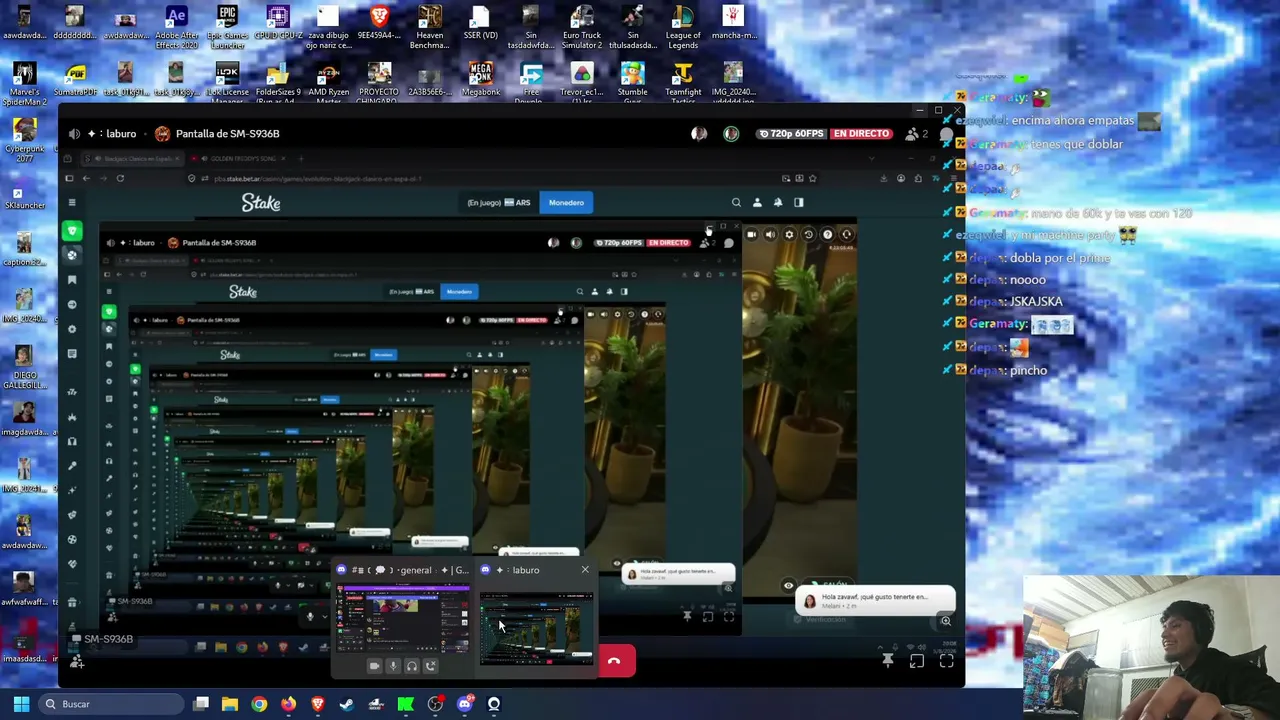
Task: Open the 720p 60FPS stream quality badge
Action: pyautogui.click(x=791, y=134)
